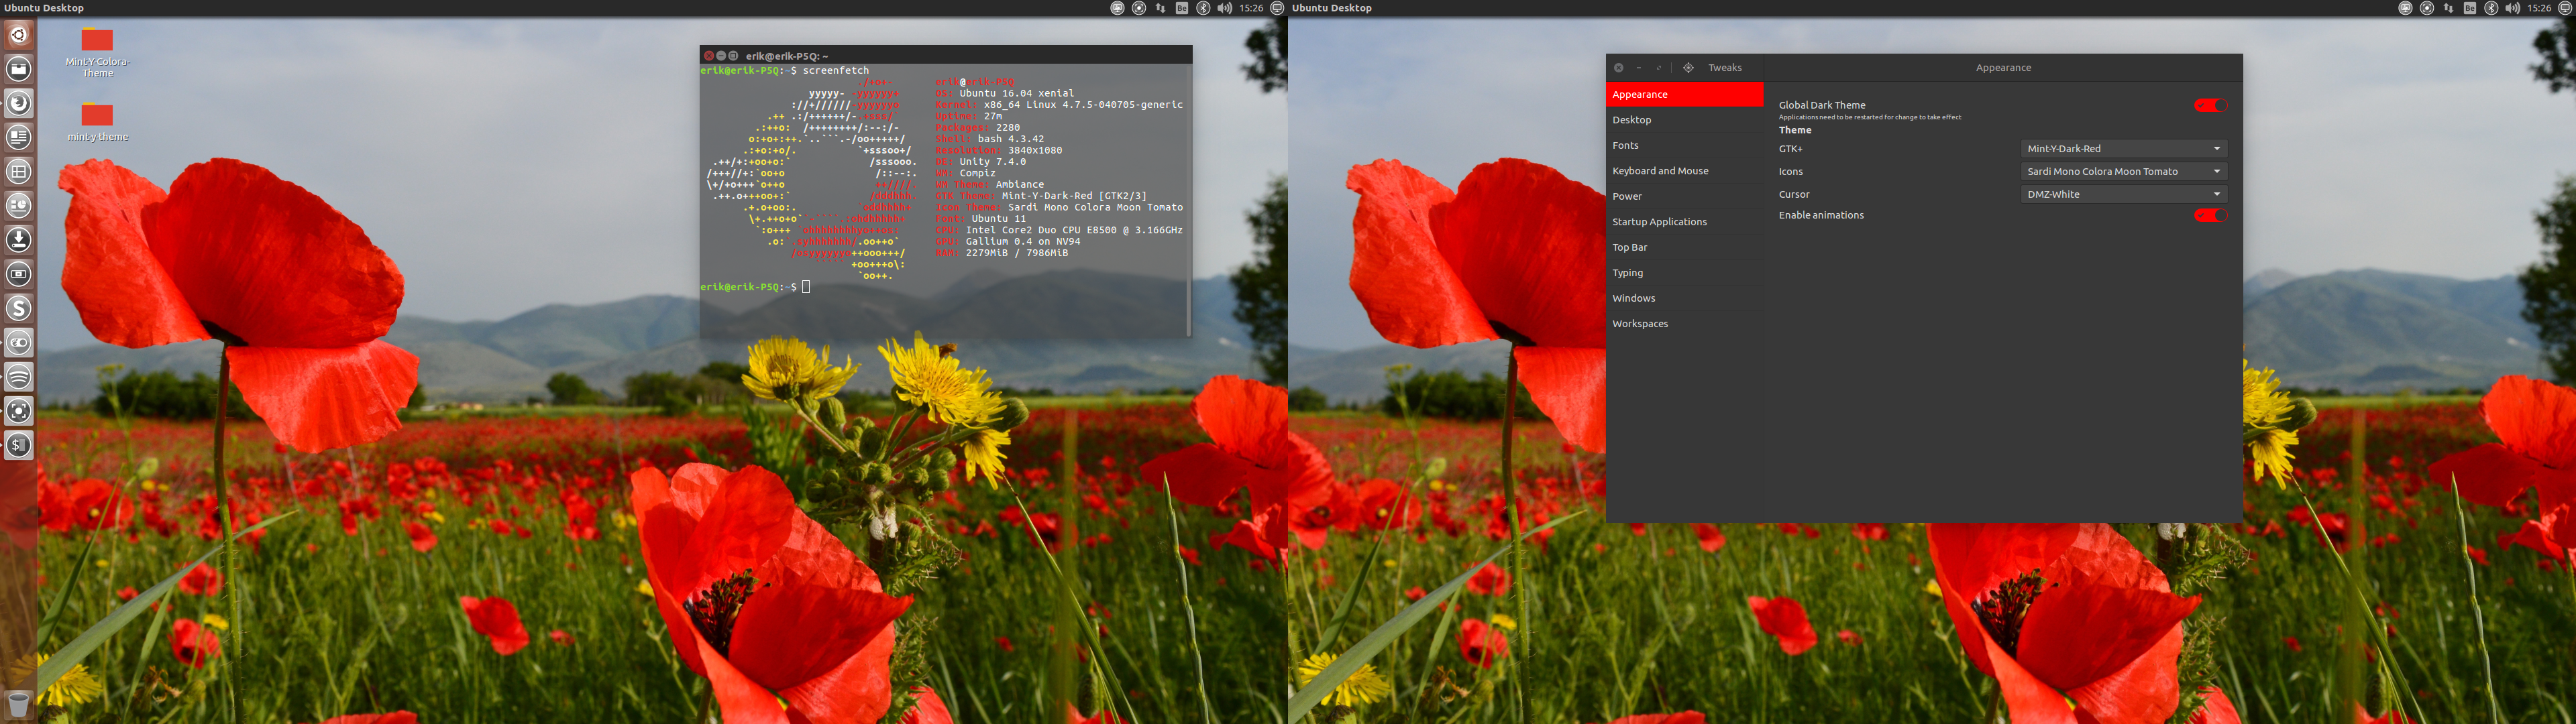2576x724 pixels.
Task: Open the Cursor theme dropdown DMZ-White
Action: pyautogui.click(x=2124, y=194)
